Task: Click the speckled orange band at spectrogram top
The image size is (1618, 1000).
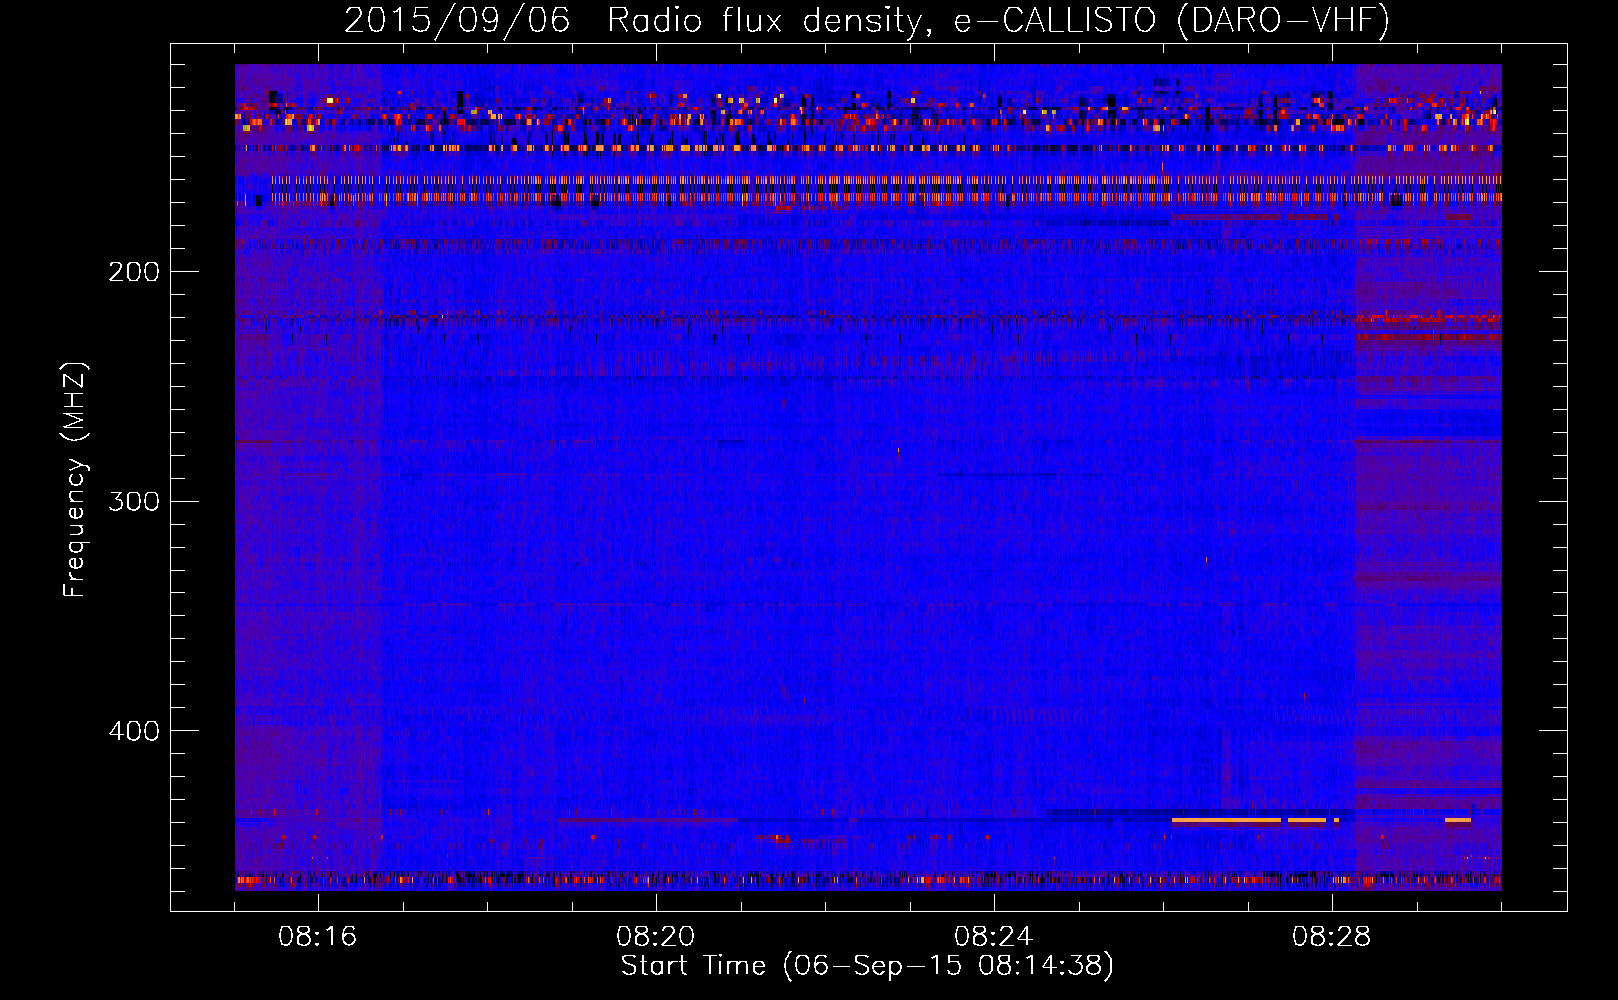Action: pos(868,115)
